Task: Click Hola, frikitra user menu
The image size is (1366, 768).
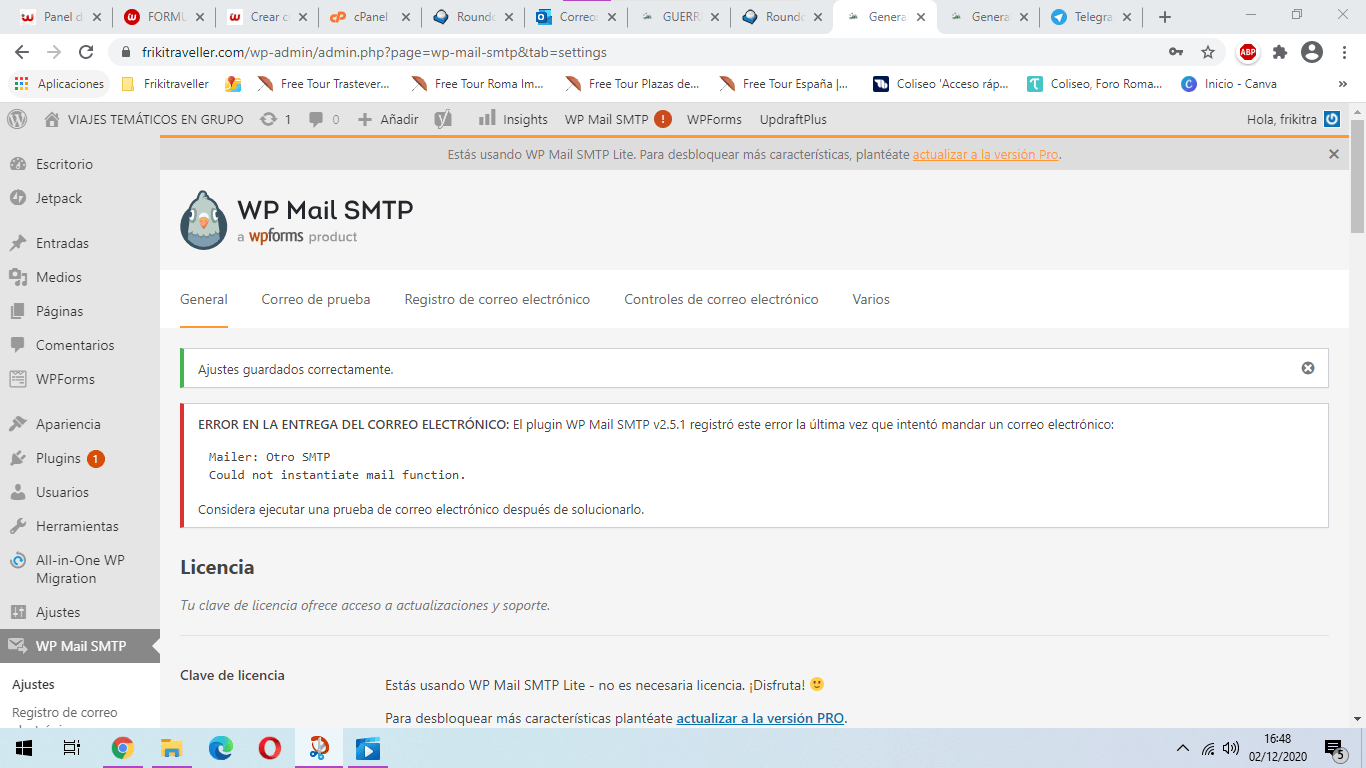Action: (1293, 119)
